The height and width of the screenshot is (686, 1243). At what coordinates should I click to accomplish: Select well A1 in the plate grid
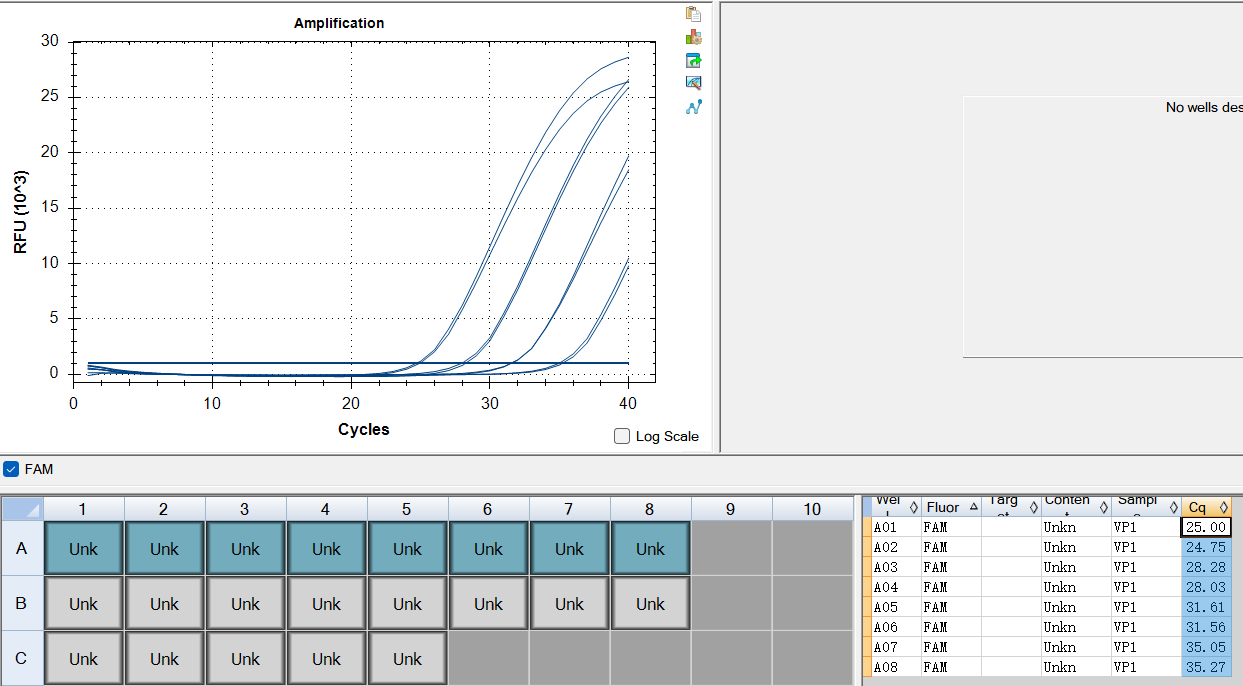[x=84, y=549]
